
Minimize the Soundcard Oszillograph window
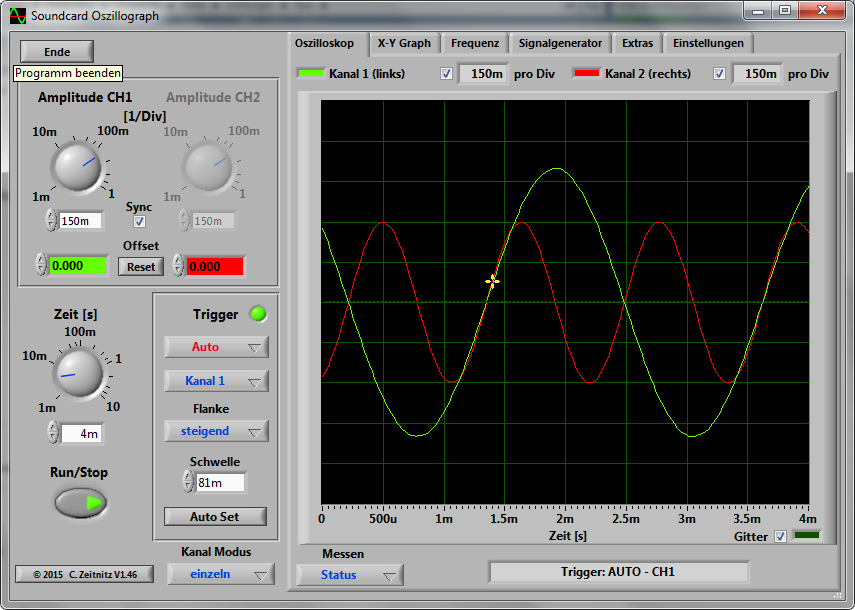[x=758, y=10]
